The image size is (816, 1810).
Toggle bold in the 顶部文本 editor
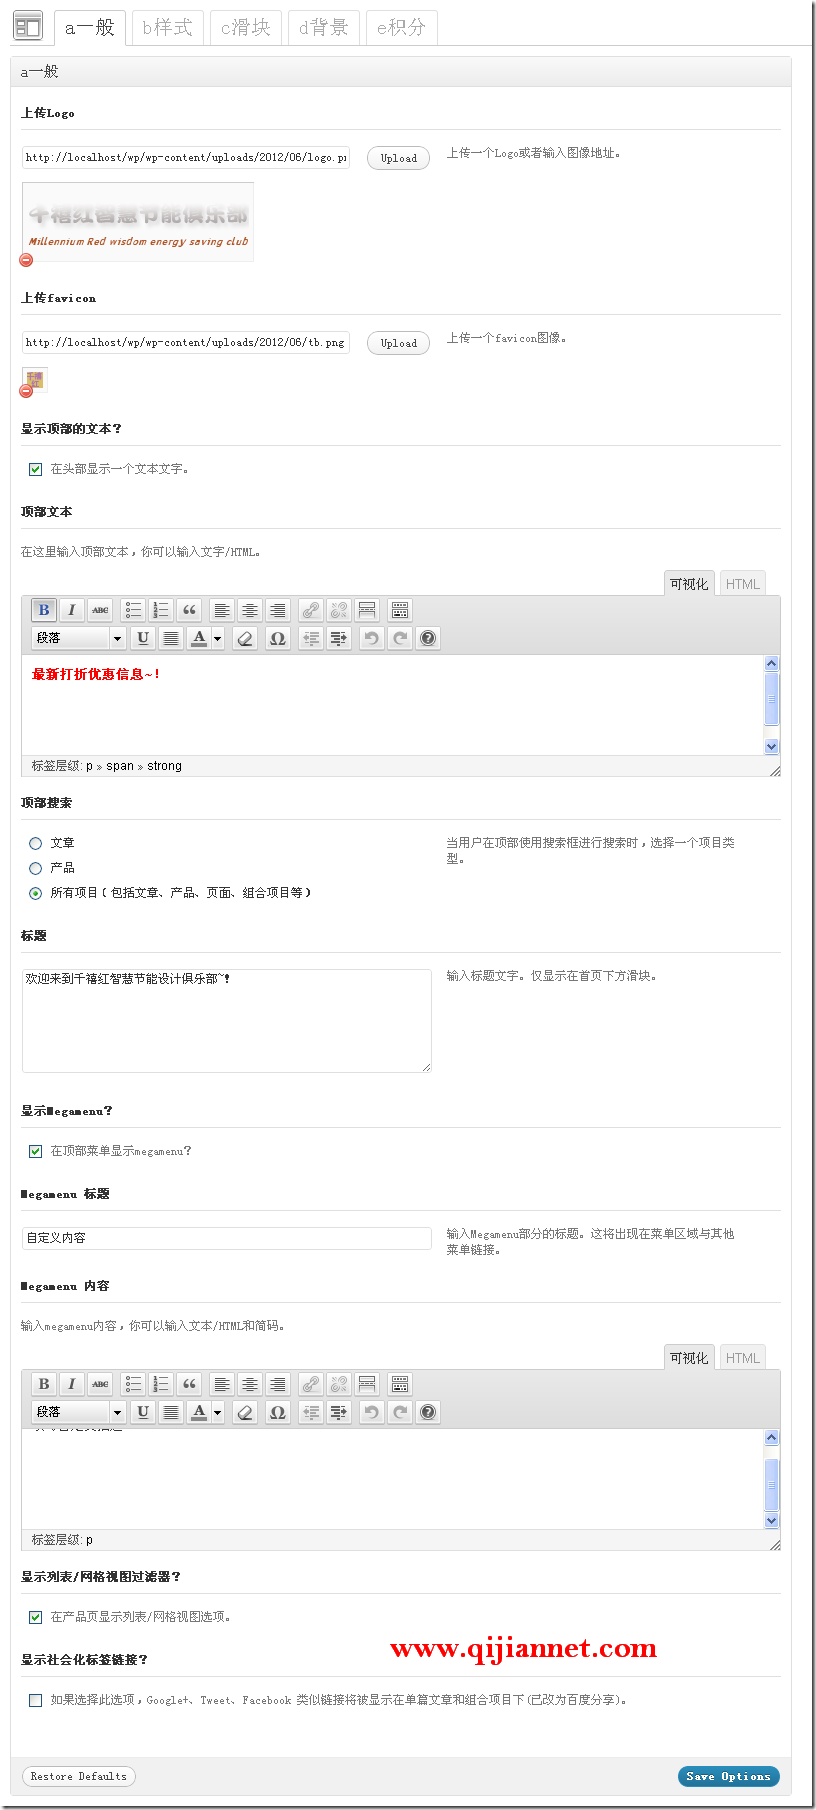tap(44, 610)
